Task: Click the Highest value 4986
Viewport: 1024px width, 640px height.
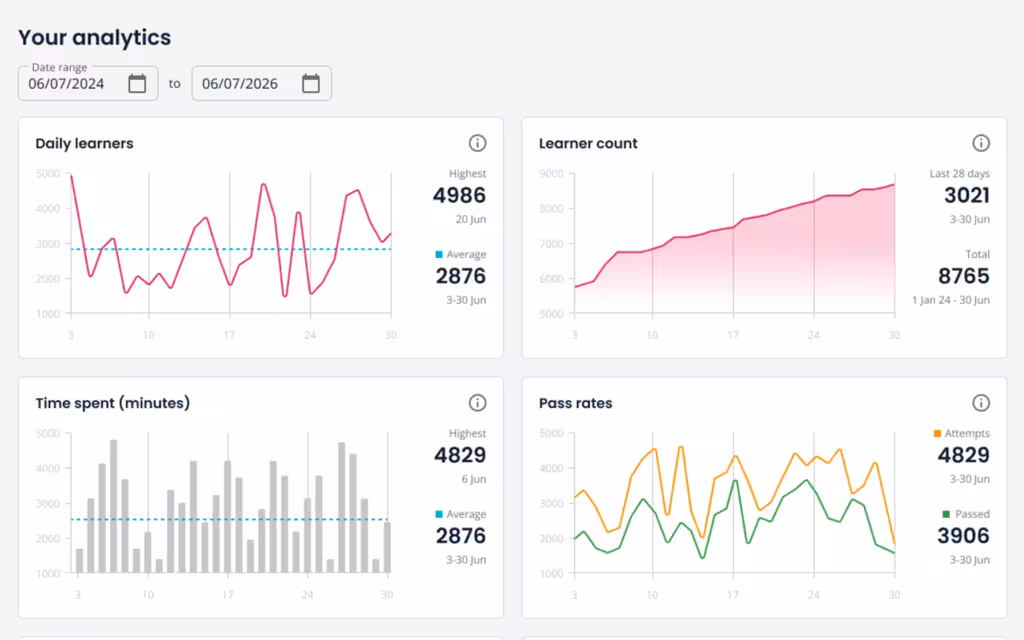Action: [460, 195]
